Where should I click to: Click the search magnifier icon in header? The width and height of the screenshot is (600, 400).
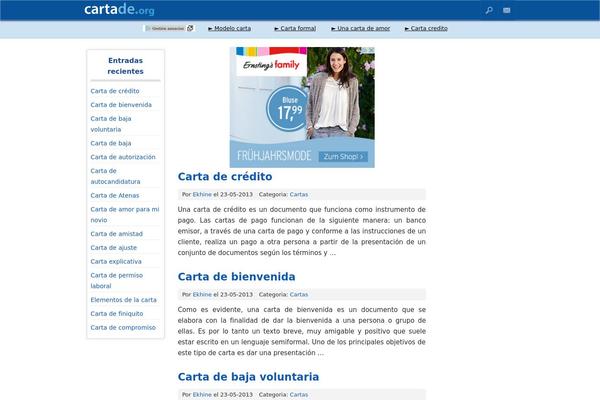point(488,10)
